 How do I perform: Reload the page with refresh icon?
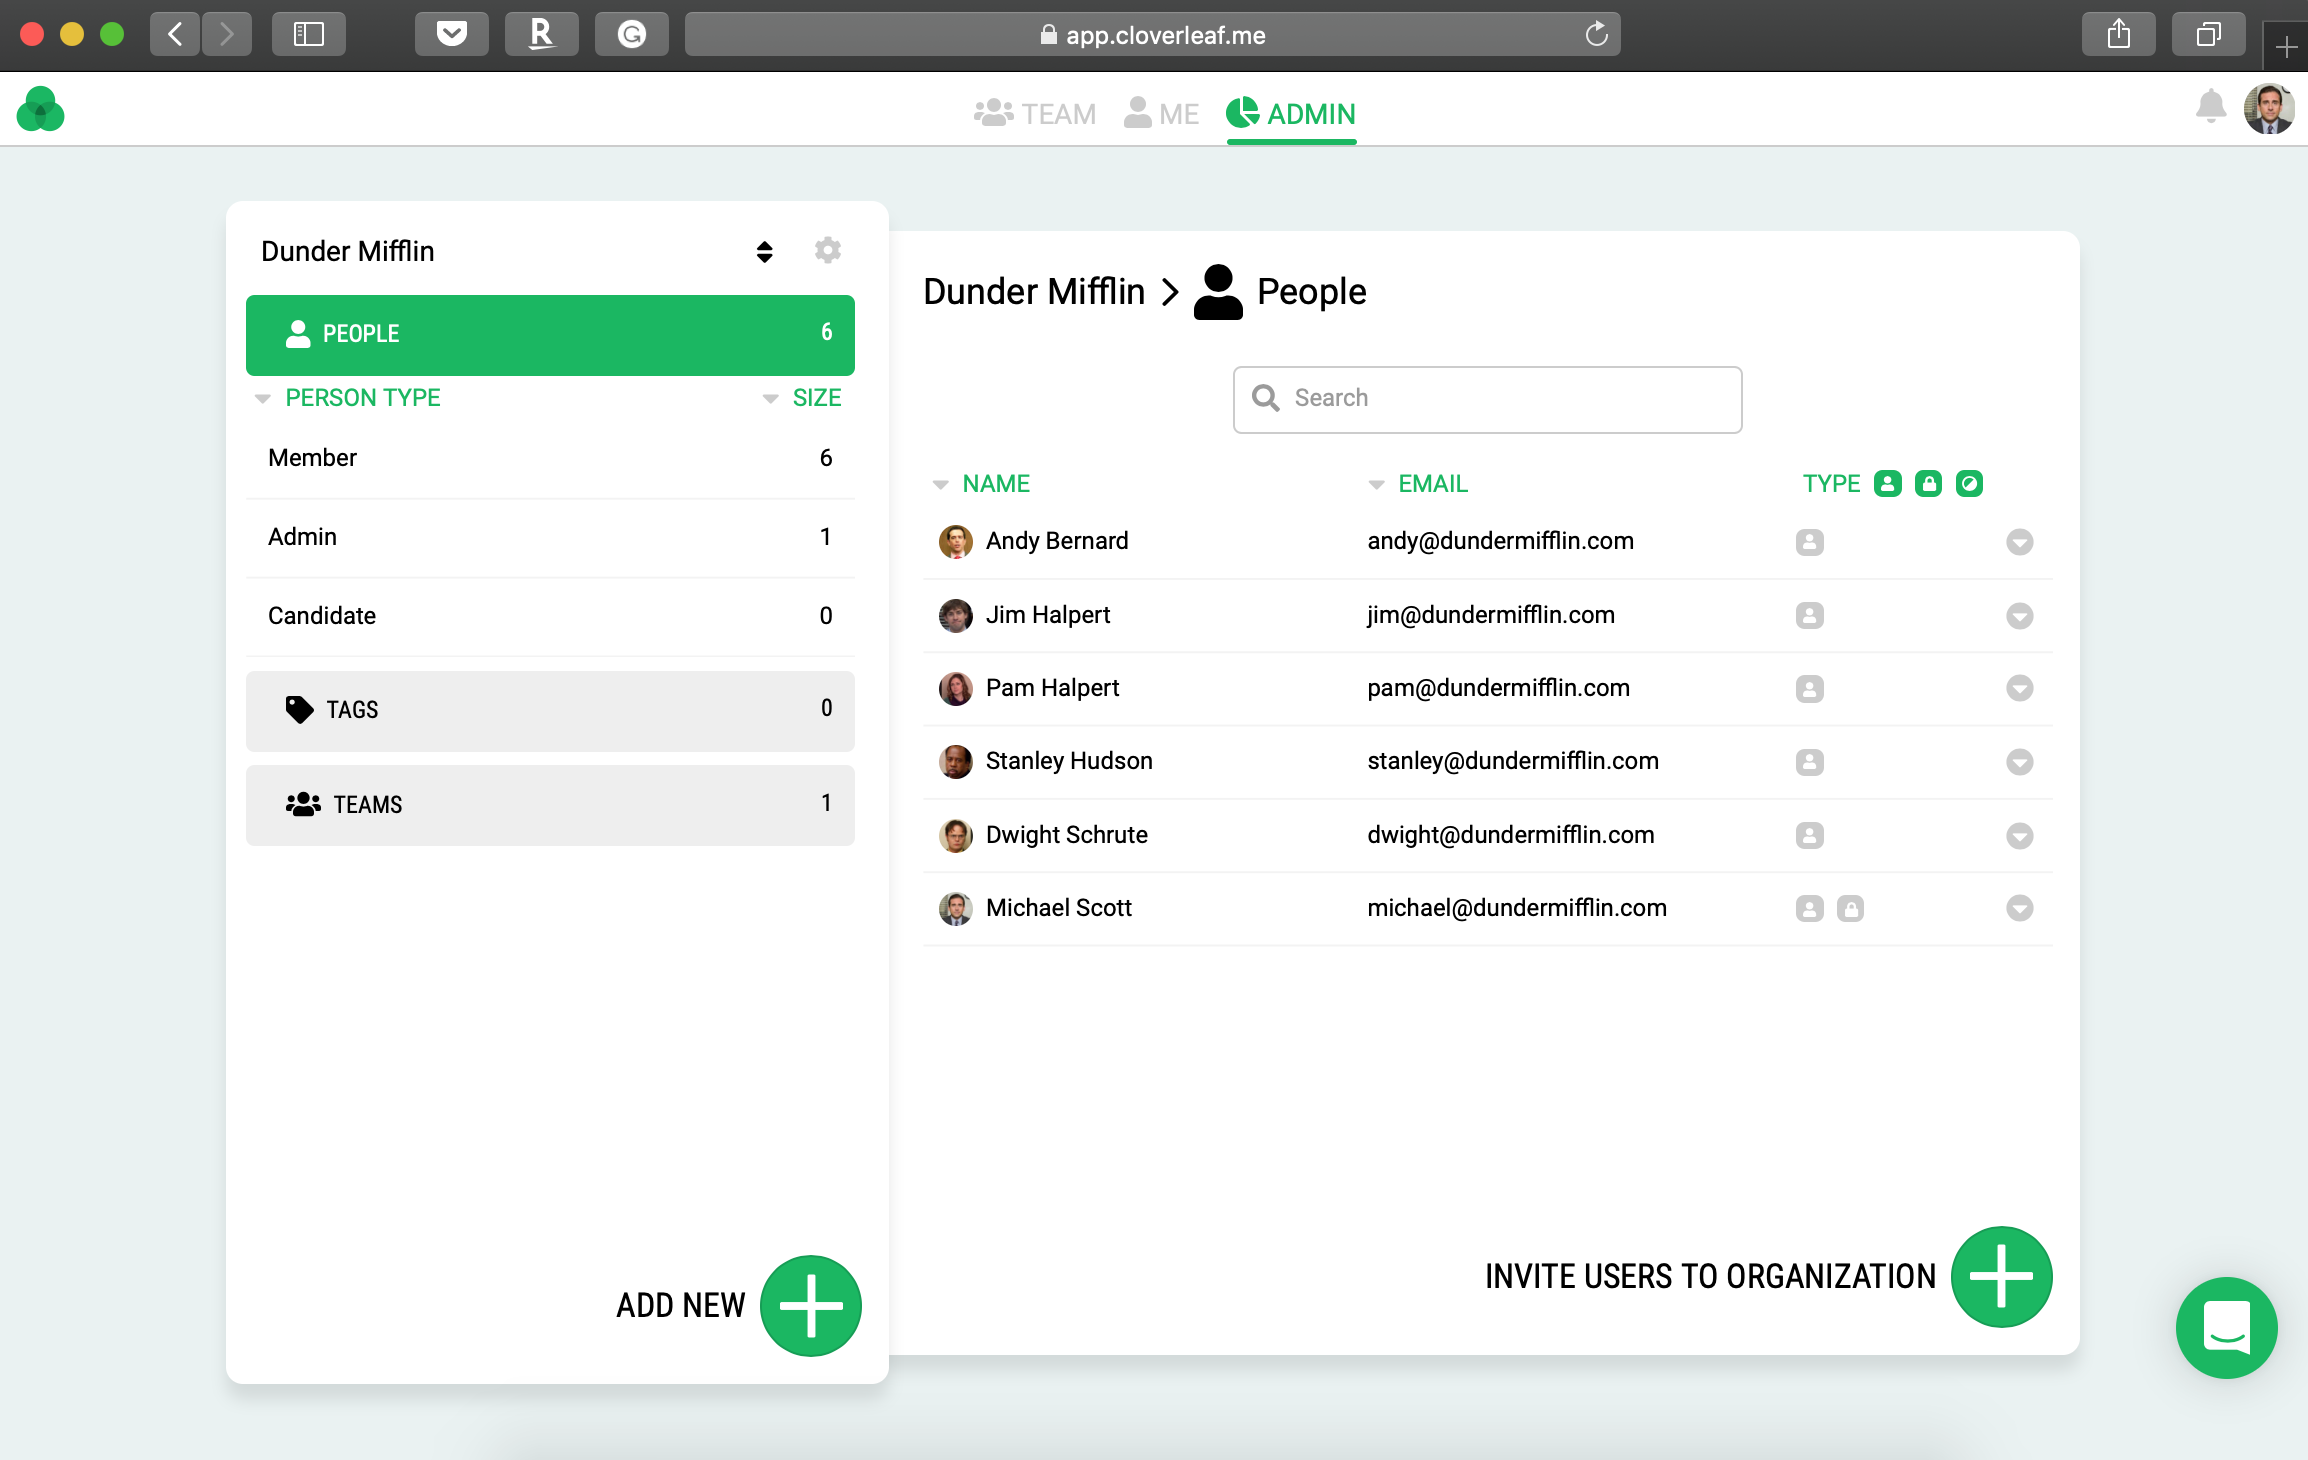point(1597,34)
